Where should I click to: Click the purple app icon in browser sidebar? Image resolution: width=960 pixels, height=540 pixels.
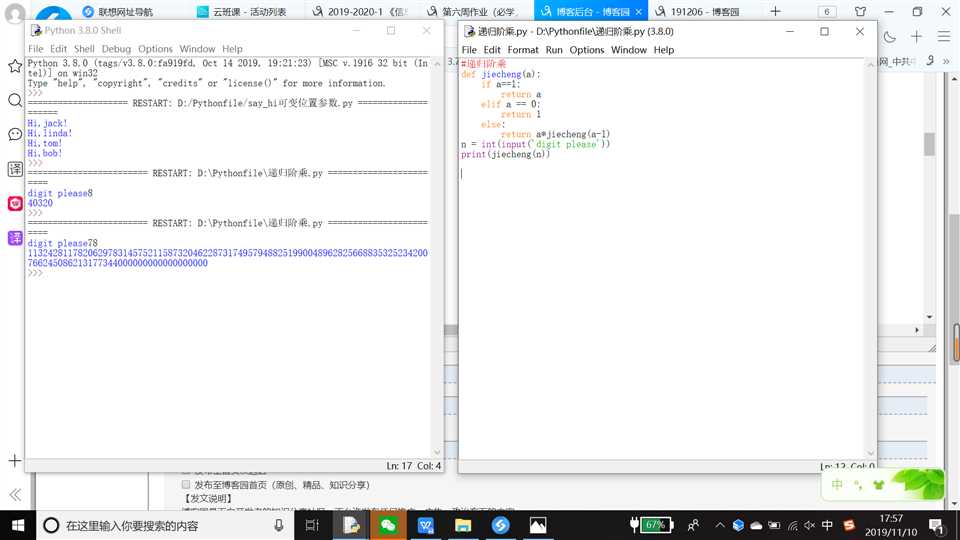15,238
